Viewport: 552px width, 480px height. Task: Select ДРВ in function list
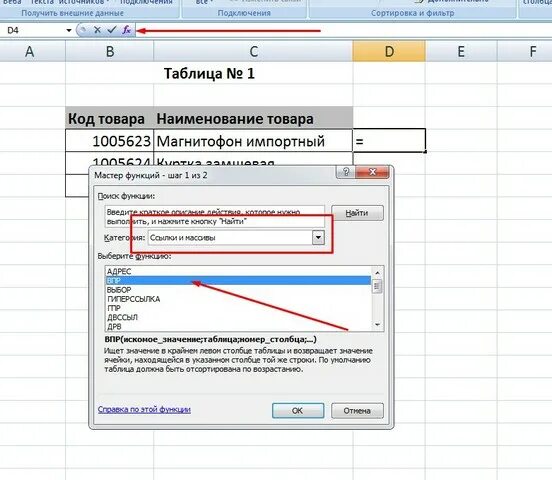(x=238, y=326)
